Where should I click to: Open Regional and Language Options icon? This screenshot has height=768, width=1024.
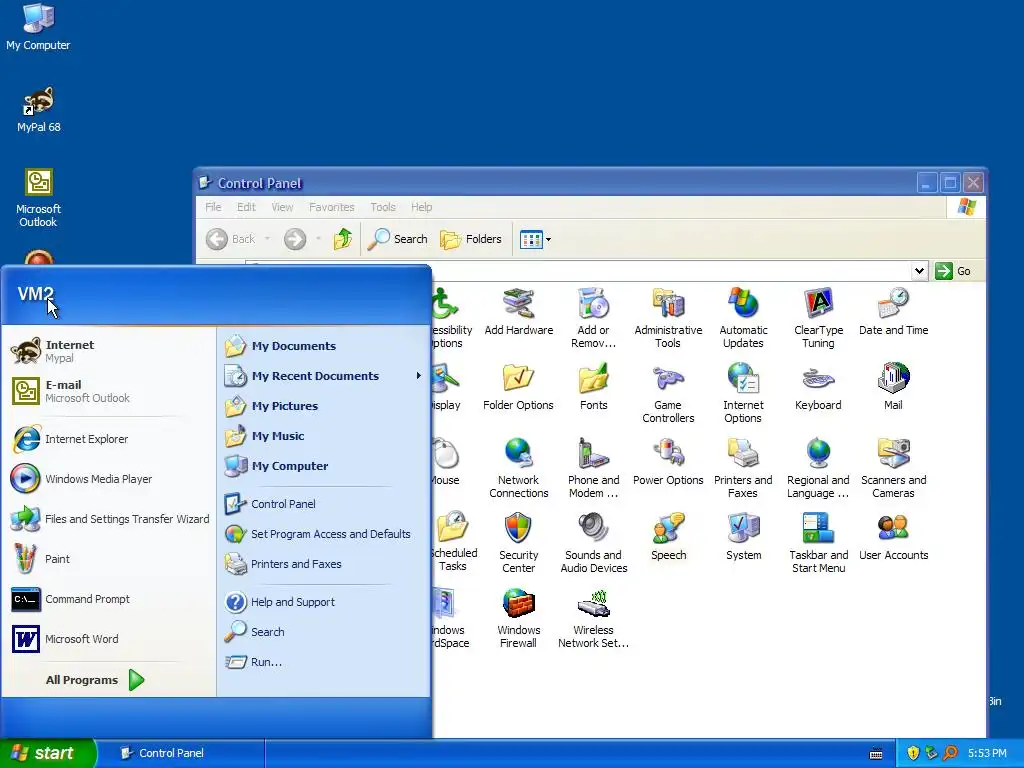click(x=818, y=469)
